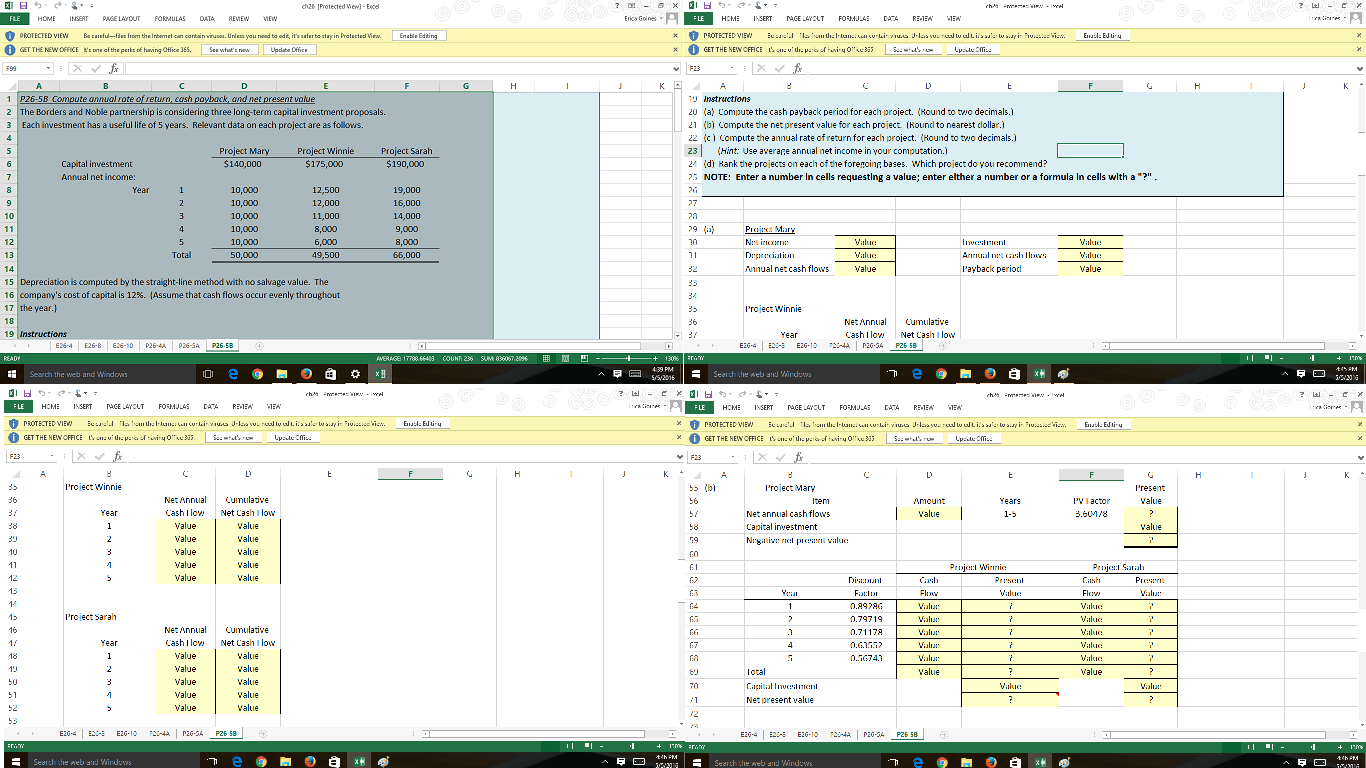Screen dimensions: 1366x768
Task: Select PV factor 3.60478 cell, bottom-right window
Action: (1091, 513)
